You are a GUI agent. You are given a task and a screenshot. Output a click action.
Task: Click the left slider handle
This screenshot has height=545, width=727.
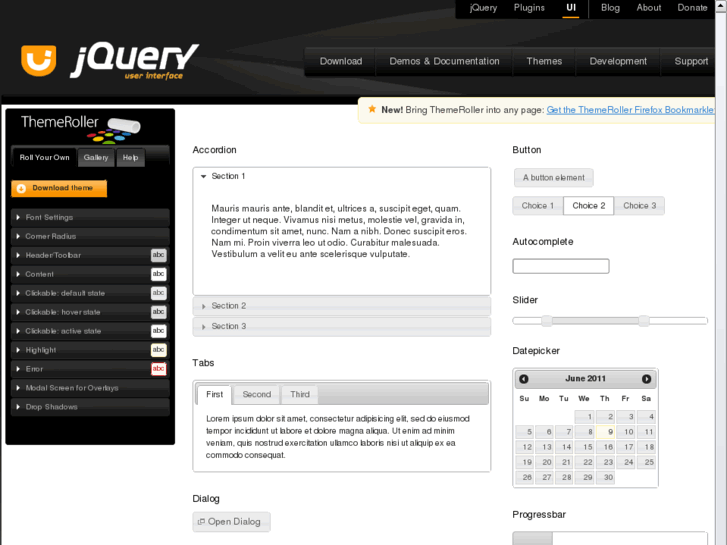pyautogui.click(x=547, y=321)
